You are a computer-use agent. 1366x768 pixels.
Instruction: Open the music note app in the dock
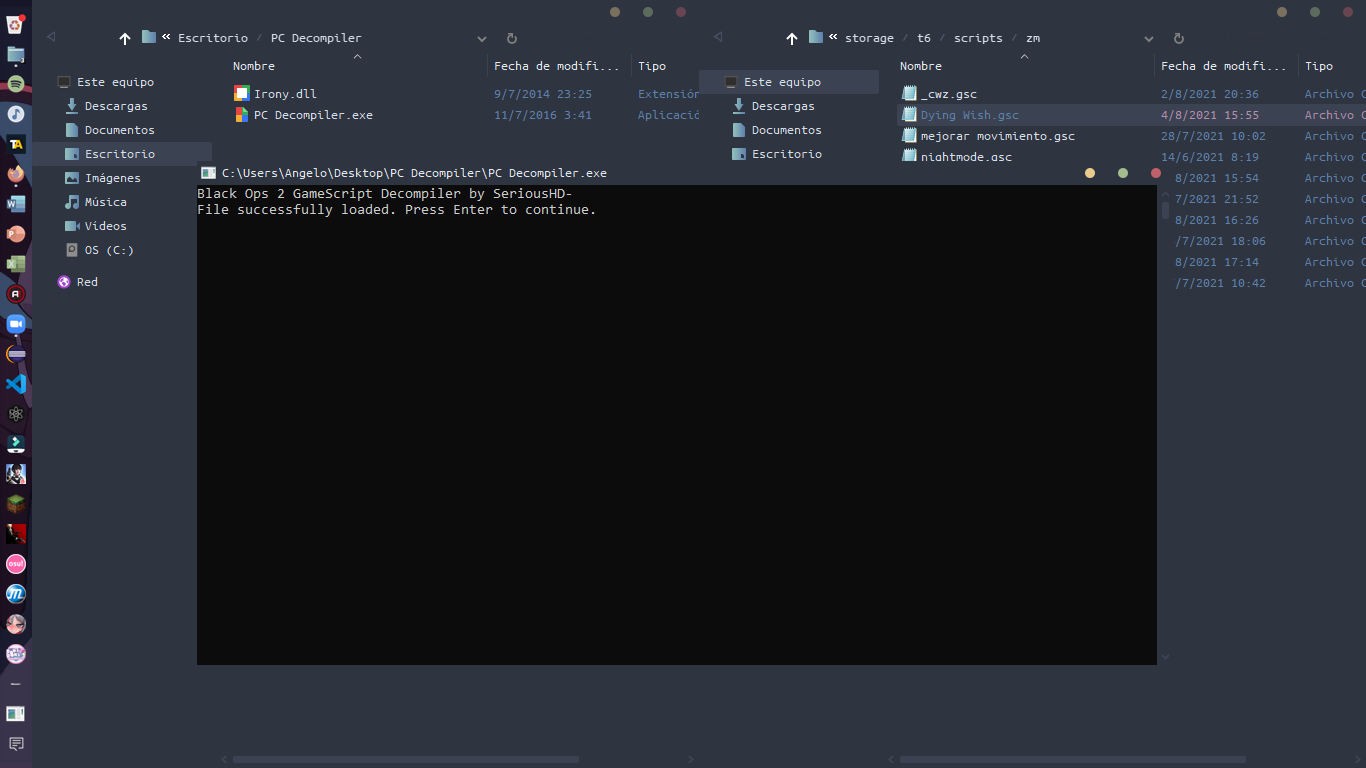click(16, 114)
